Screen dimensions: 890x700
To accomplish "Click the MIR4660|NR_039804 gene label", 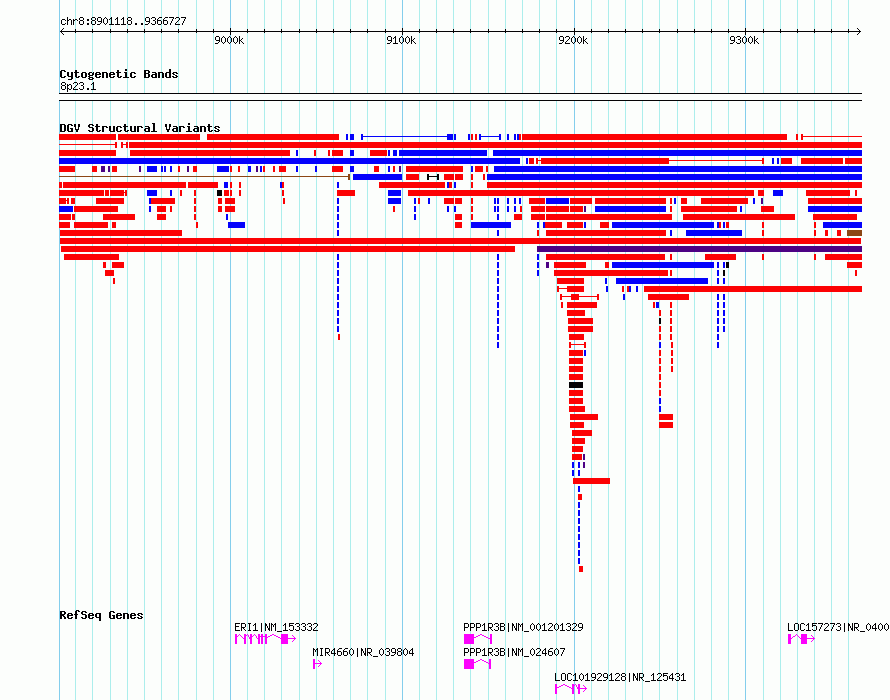I will pos(363,652).
